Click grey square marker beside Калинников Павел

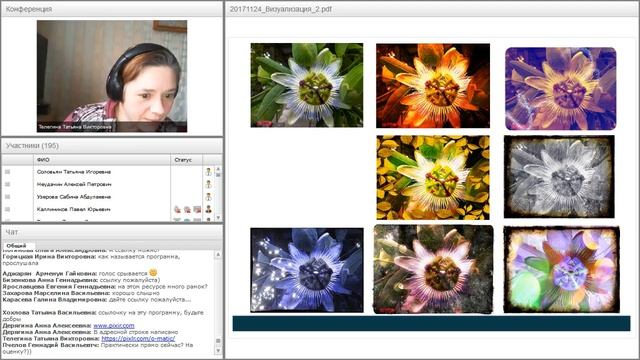pos(7,209)
